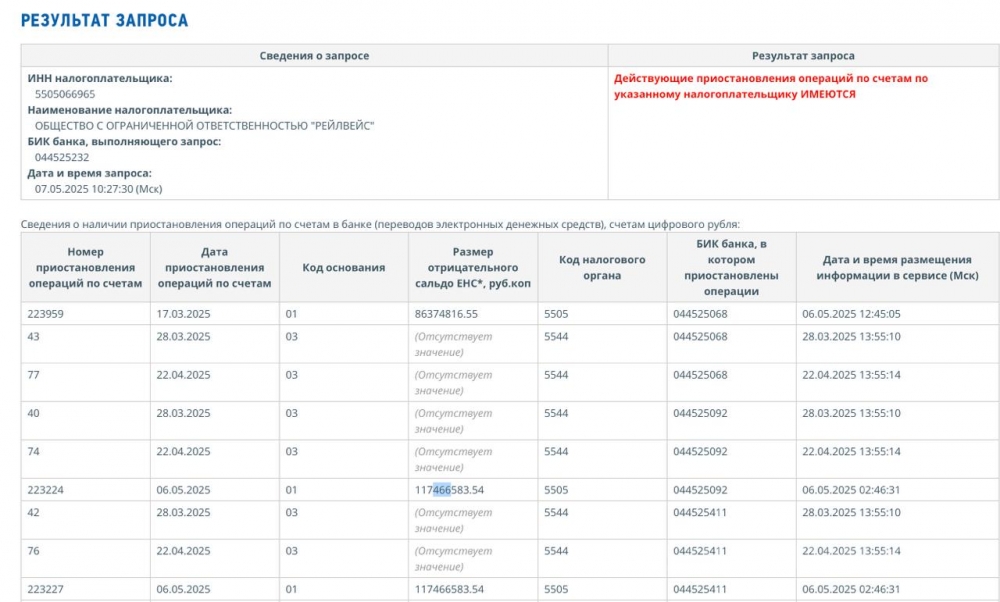Select suspension number 223224 row cell
Viewport: 1000px width, 602px height.
coord(45,490)
